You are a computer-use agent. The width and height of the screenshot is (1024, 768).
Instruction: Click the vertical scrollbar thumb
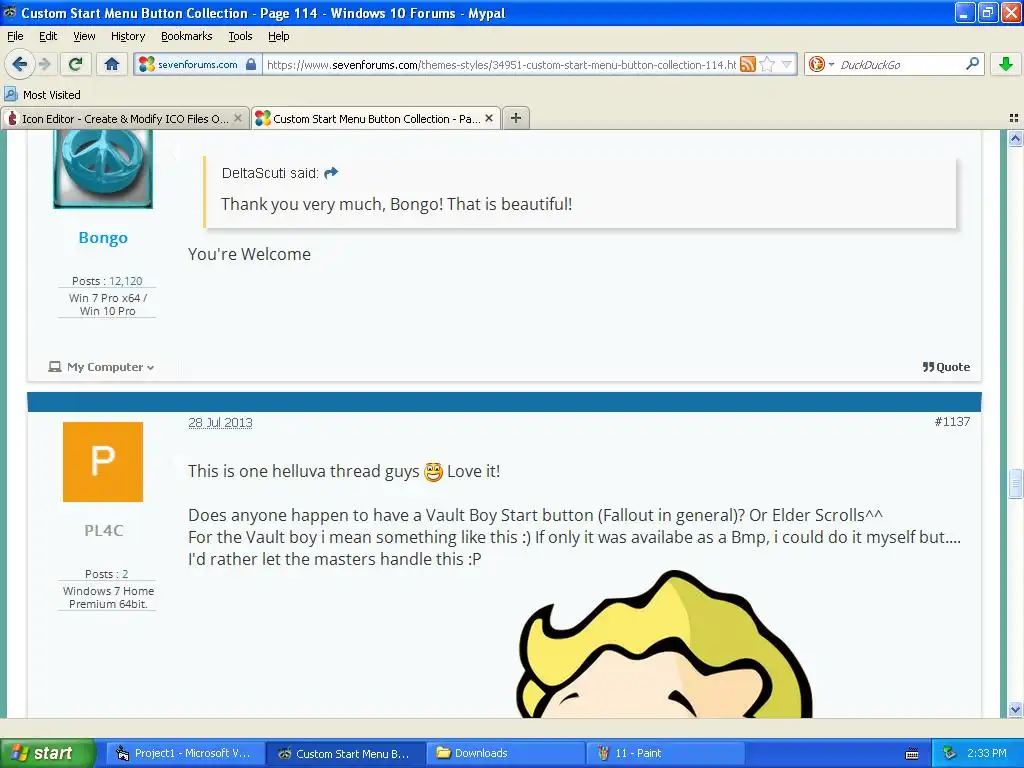[x=1015, y=484]
